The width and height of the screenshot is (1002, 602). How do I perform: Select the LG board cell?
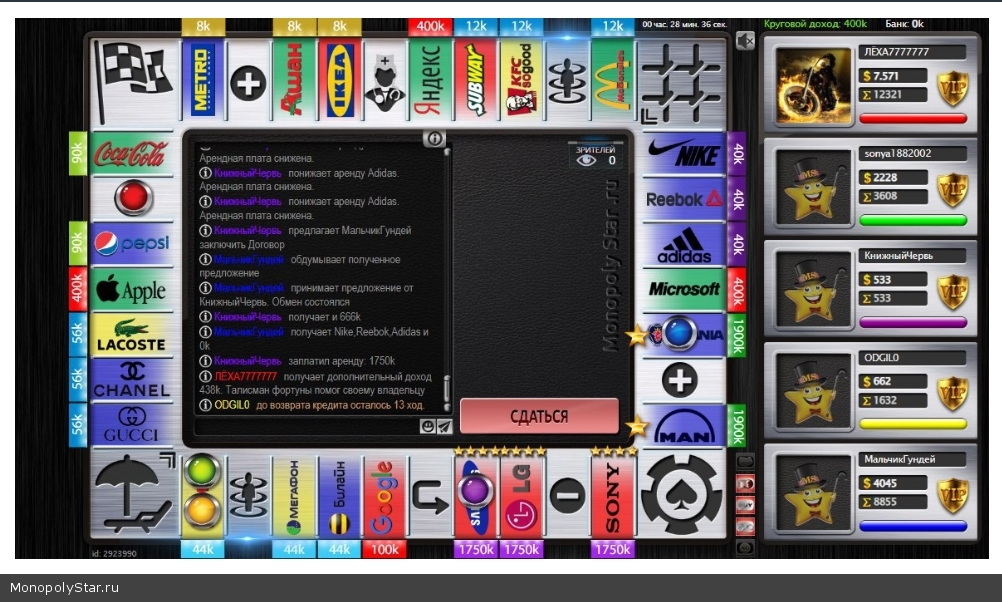coord(521,496)
